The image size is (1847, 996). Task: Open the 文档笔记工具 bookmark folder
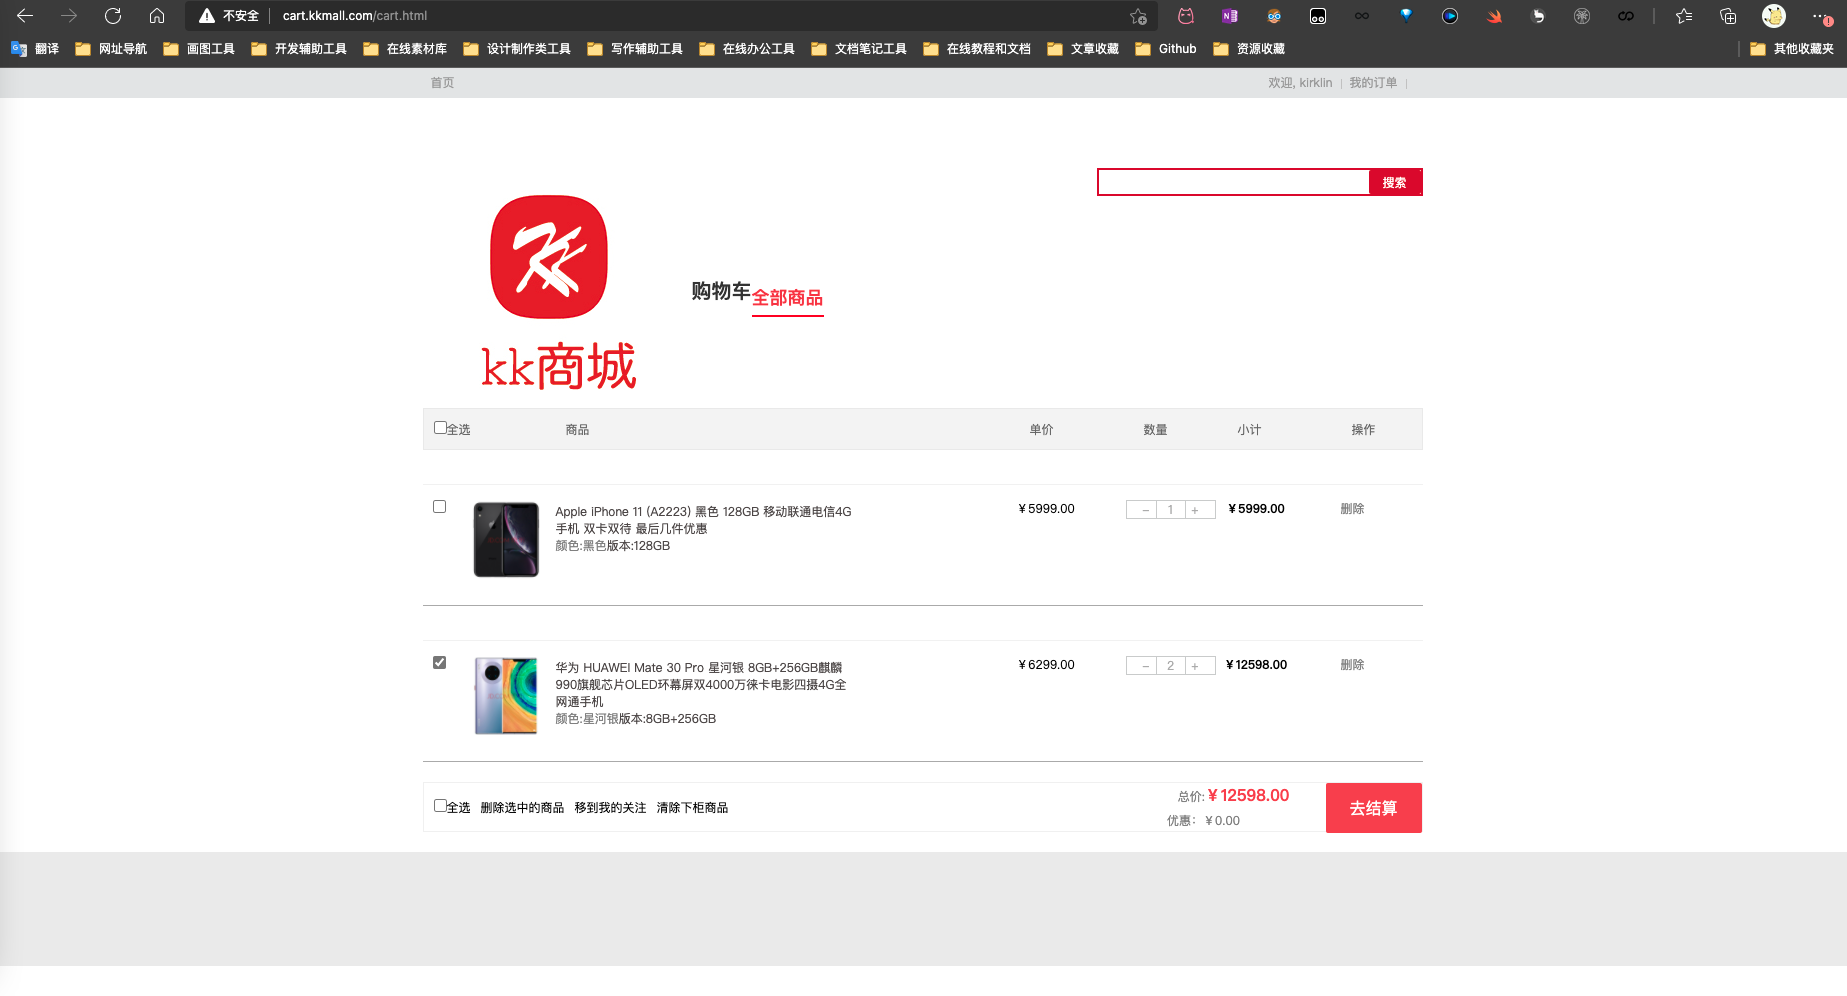pyautogui.click(x=859, y=49)
